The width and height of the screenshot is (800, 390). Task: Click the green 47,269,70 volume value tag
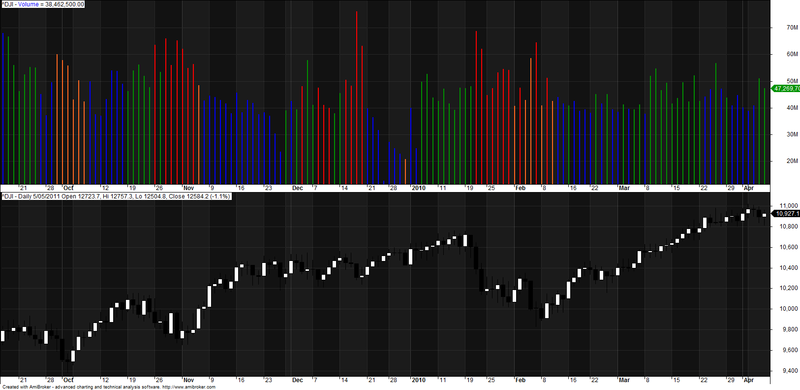tap(786, 88)
